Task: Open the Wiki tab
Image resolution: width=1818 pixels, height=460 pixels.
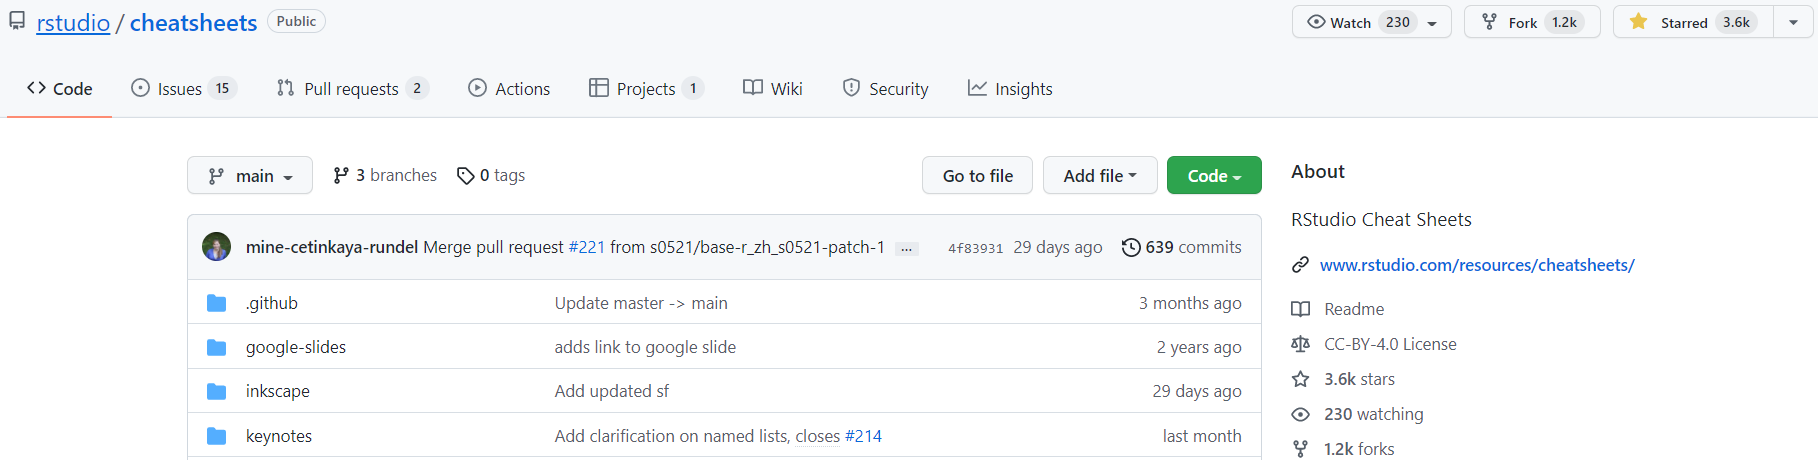Action: click(x=773, y=89)
